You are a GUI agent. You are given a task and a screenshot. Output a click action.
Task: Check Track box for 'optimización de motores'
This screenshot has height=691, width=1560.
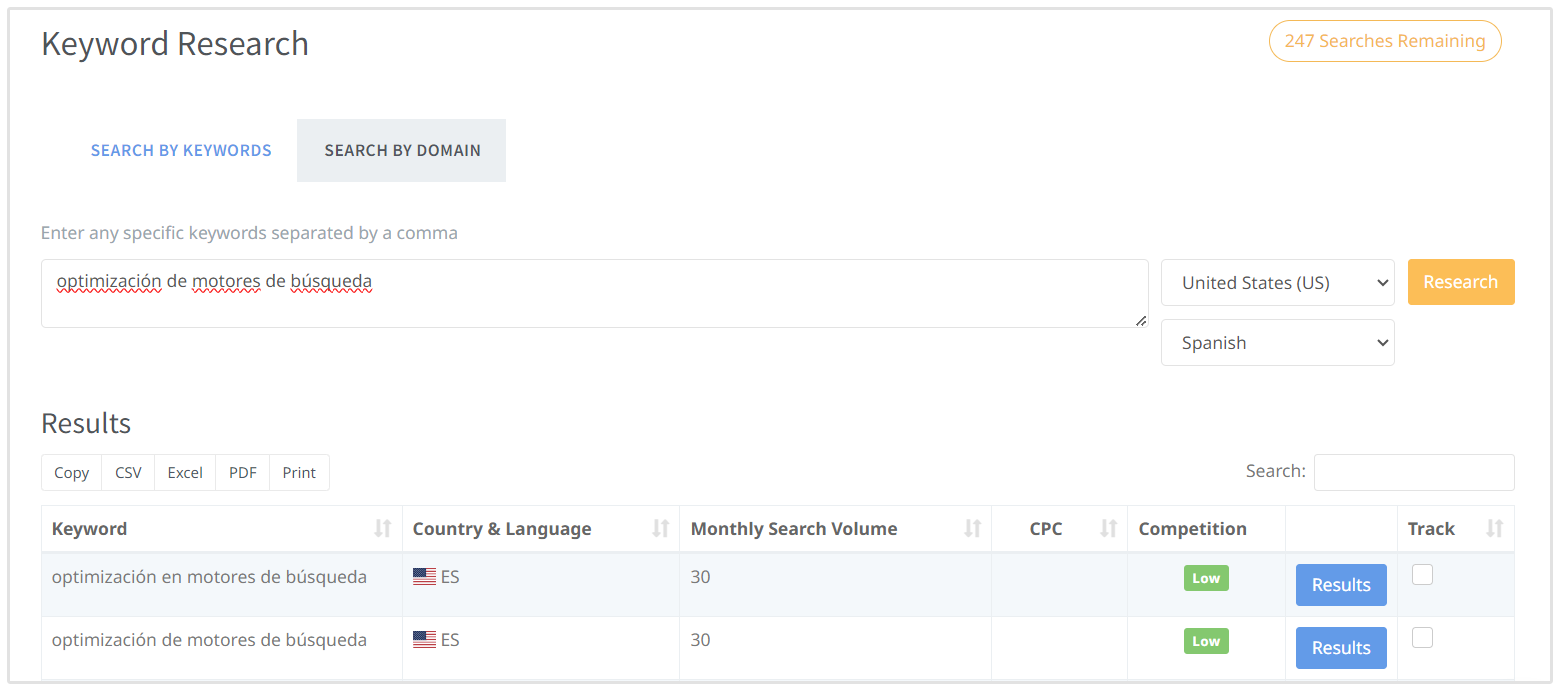point(1422,637)
